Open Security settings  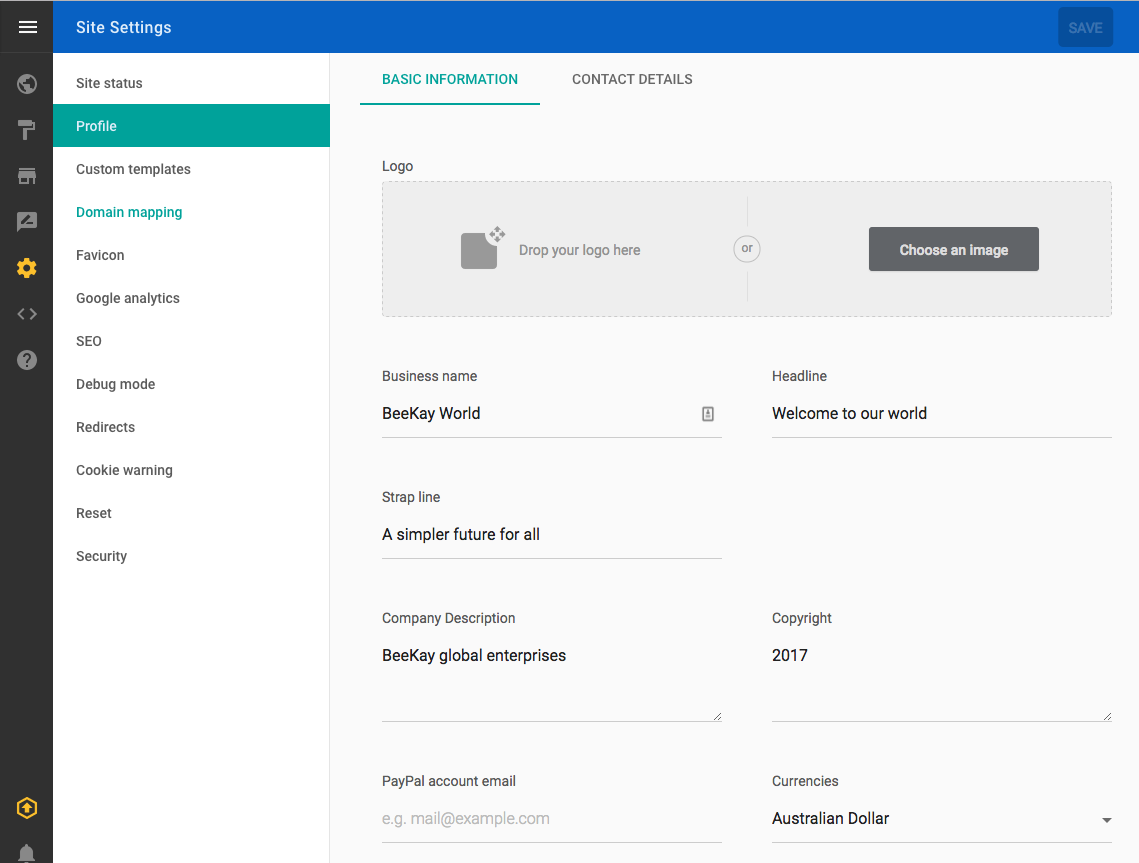191,556
